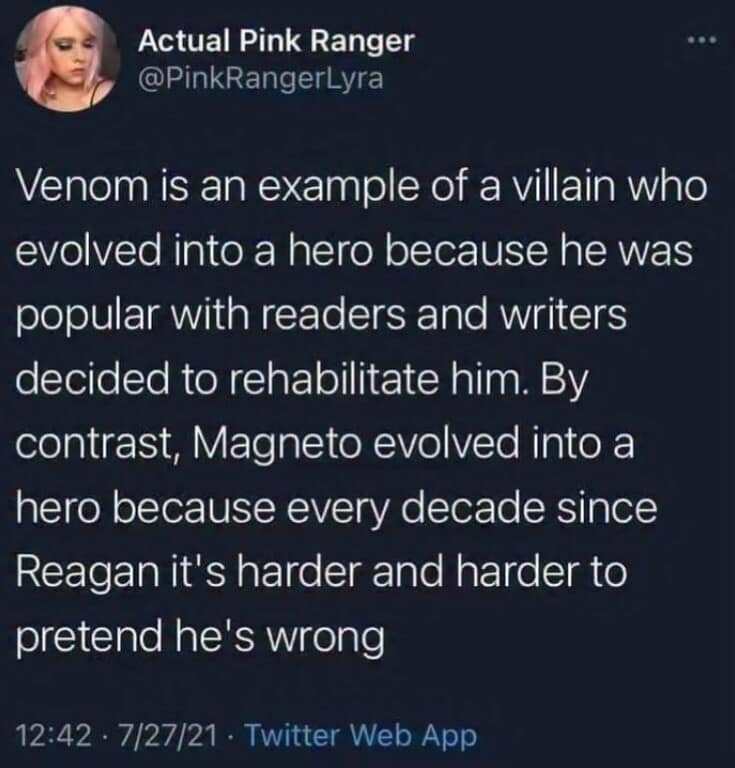This screenshot has height=768, width=735.
Task: Click the 7/27/21 tweet date
Action: [x=166, y=737]
